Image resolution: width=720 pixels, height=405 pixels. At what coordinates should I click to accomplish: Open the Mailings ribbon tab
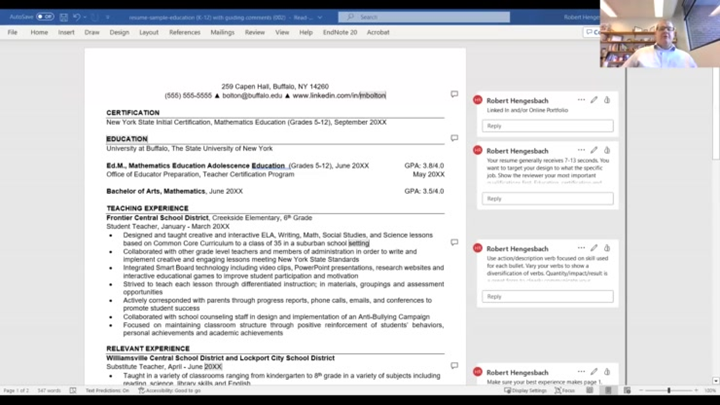222,32
